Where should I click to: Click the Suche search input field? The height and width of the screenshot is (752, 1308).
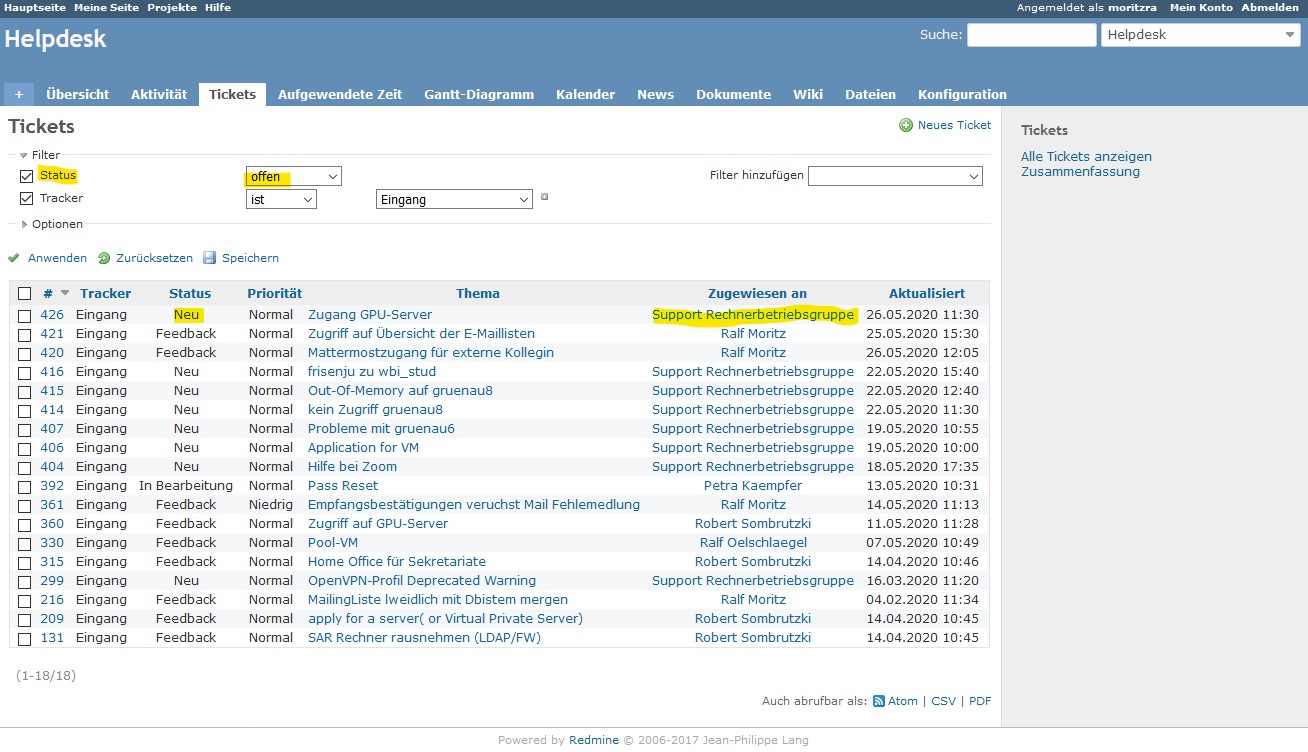tap(1031, 35)
